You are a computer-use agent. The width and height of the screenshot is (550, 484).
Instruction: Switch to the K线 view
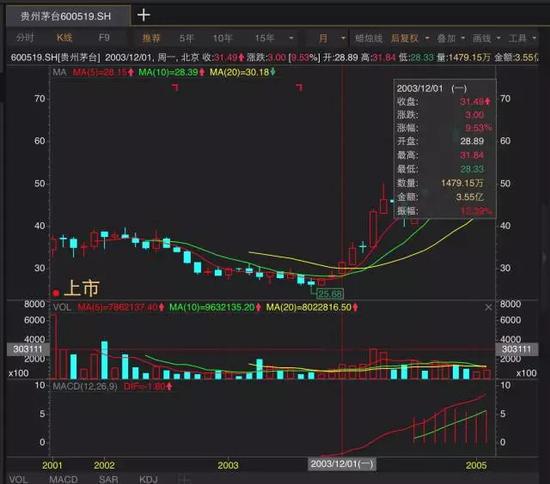click(64, 38)
